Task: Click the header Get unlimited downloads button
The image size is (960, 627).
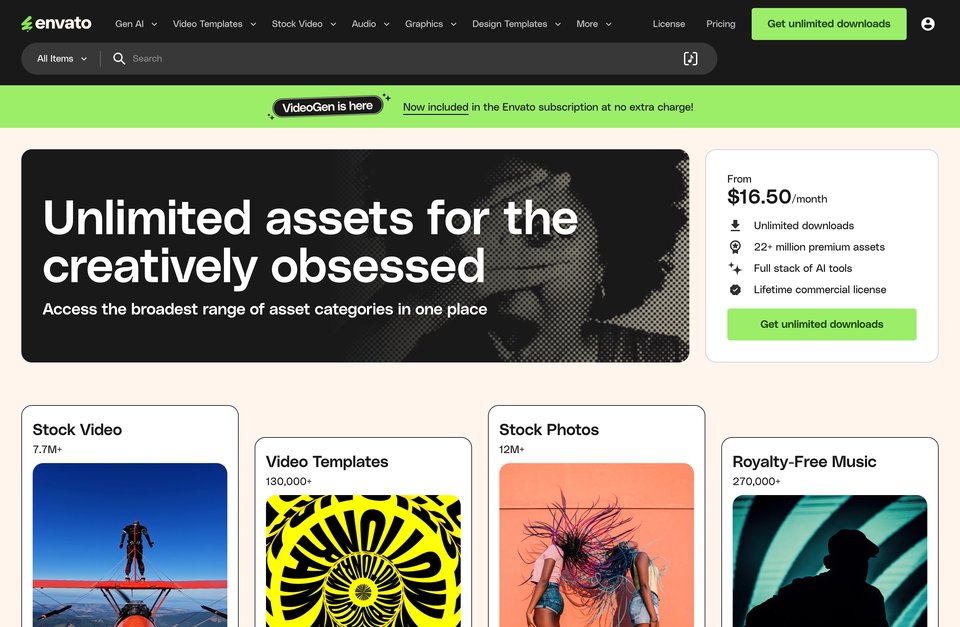Action: click(829, 24)
